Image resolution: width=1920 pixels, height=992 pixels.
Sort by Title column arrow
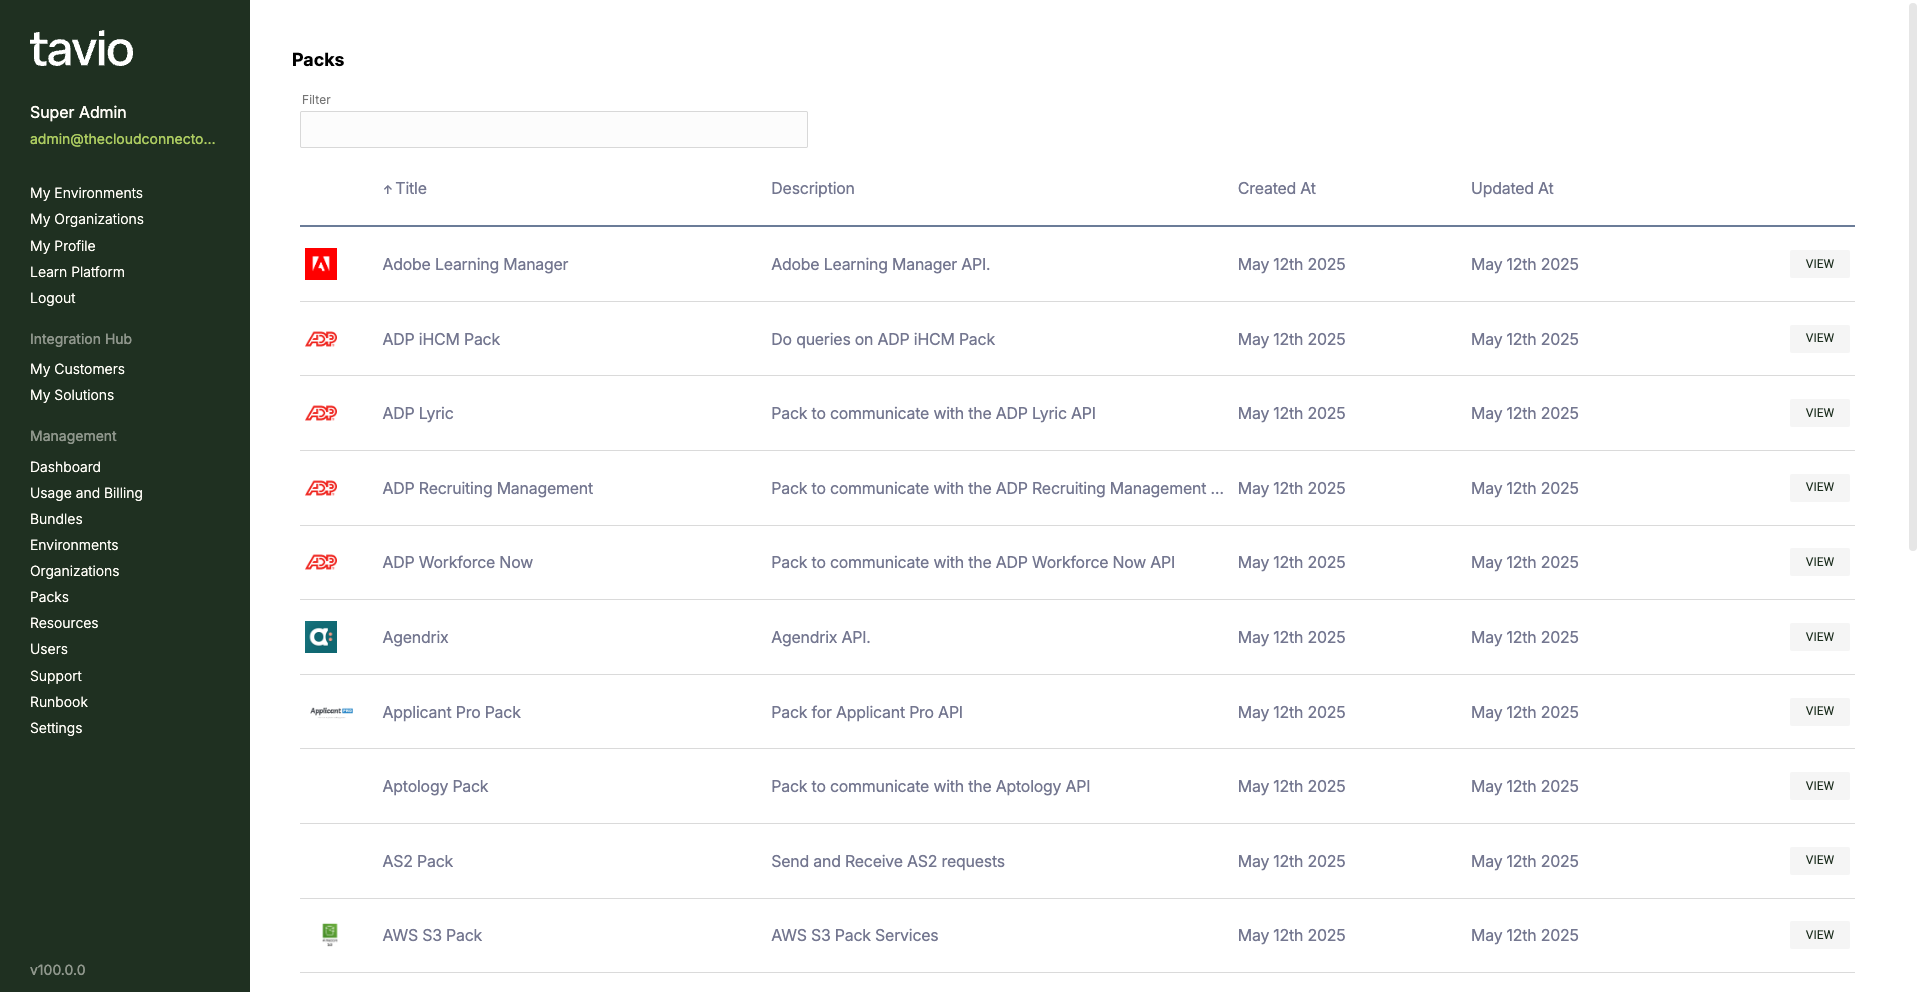[x=388, y=189]
